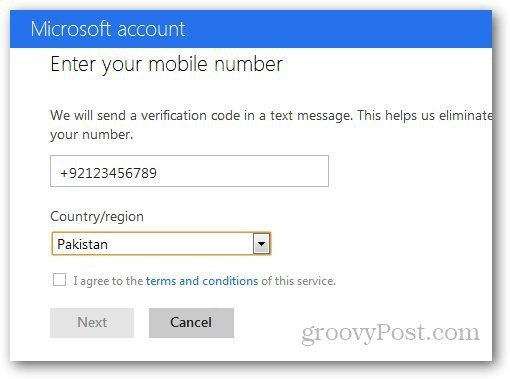Click the blue header banner
The image size is (510, 379).
[x=251, y=29]
